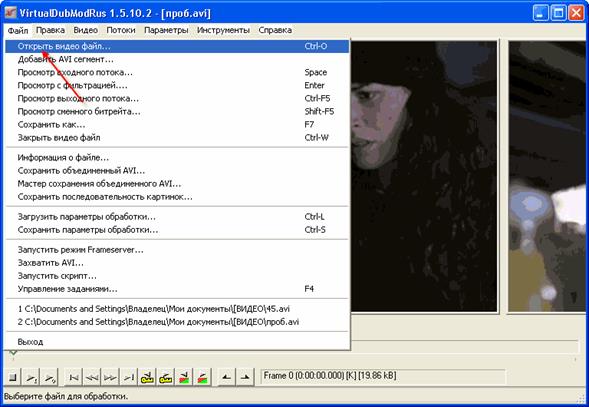Choose Добавить AVI сегмент…
Image resolution: width=589 pixels, height=407 pixels.
[x=177, y=59]
